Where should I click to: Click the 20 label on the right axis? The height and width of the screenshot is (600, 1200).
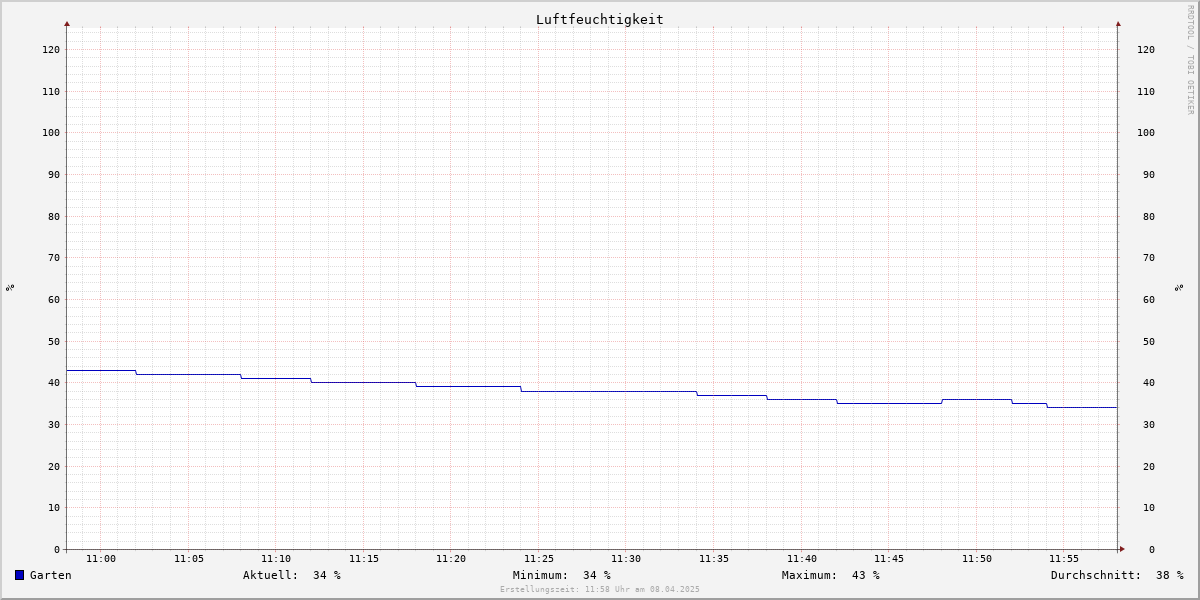(x=1149, y=466)
